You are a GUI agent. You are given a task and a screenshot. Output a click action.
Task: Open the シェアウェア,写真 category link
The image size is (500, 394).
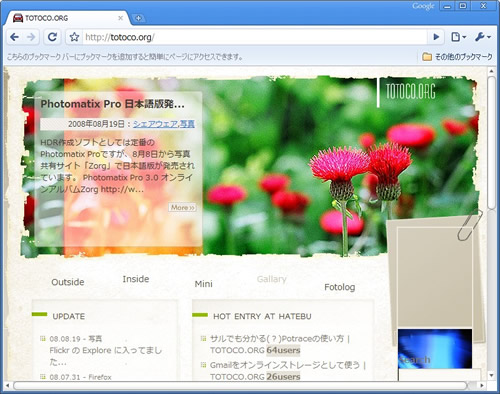coord(164,124)
